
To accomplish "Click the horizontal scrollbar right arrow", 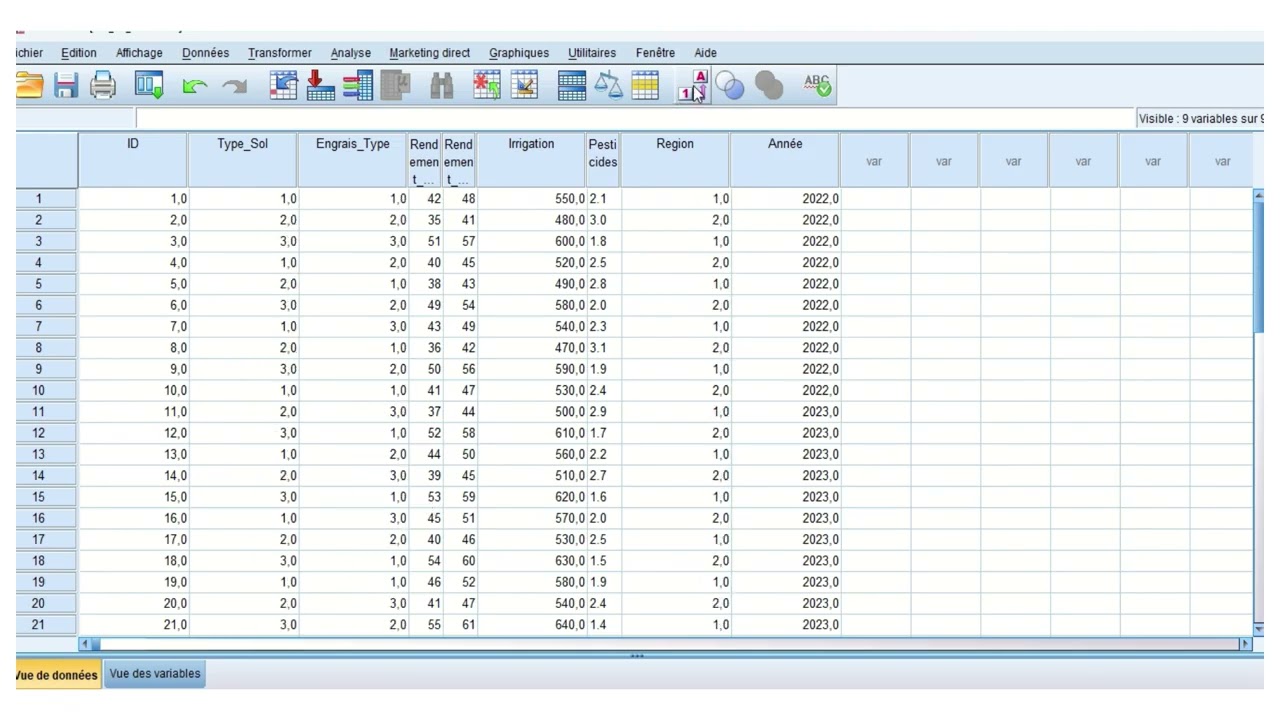I will 1245,645.
